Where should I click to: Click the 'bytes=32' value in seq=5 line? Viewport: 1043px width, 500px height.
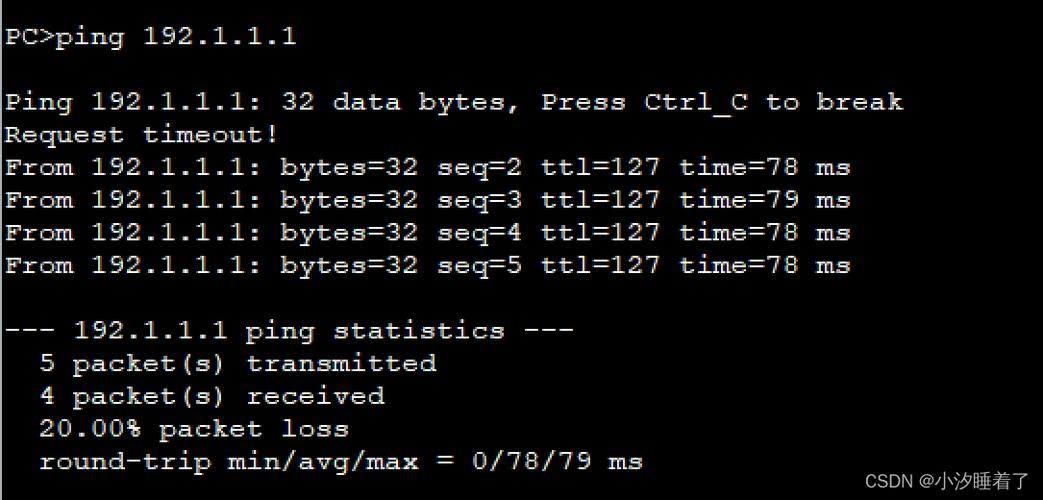coord(349,266)
